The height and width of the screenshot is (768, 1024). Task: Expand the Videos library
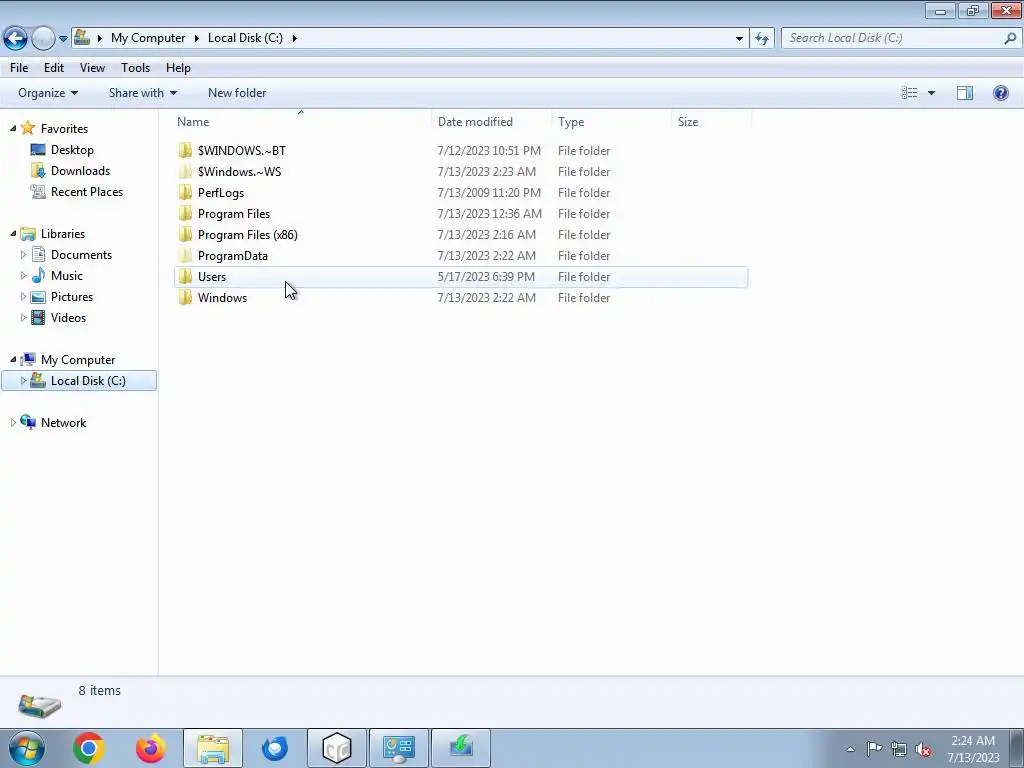coord(24,317)
